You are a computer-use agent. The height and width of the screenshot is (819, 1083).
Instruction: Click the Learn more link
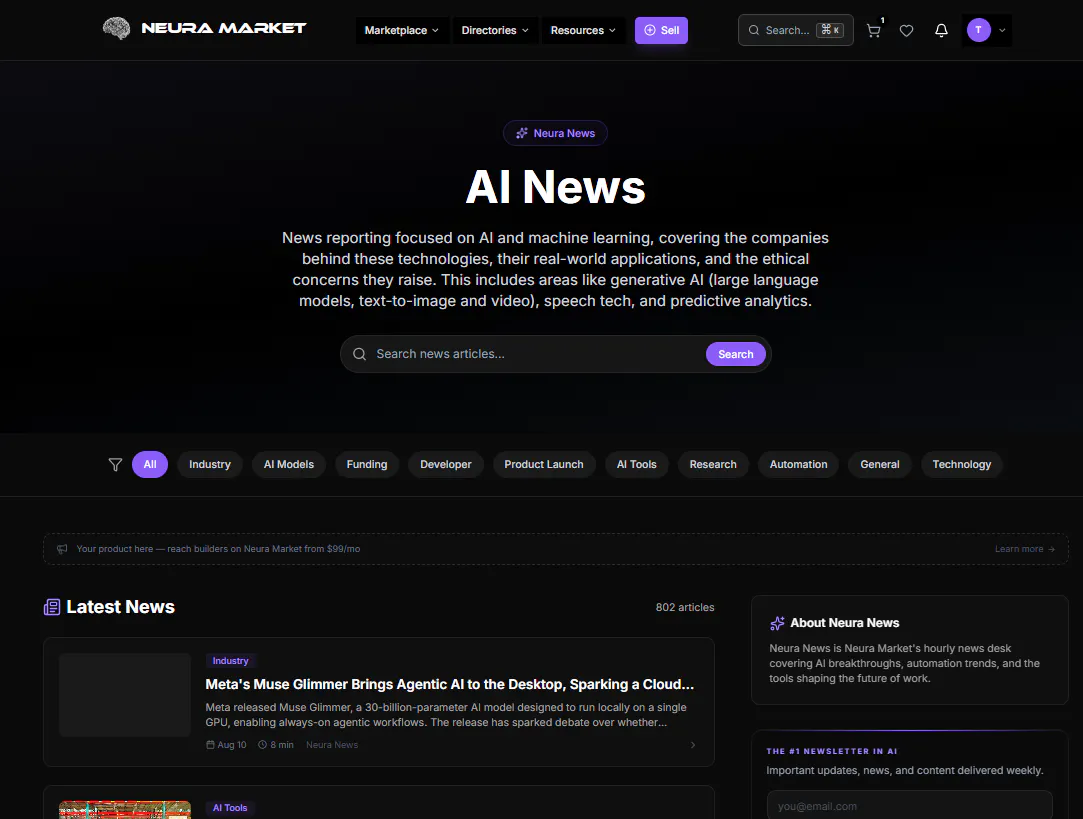1025,549
